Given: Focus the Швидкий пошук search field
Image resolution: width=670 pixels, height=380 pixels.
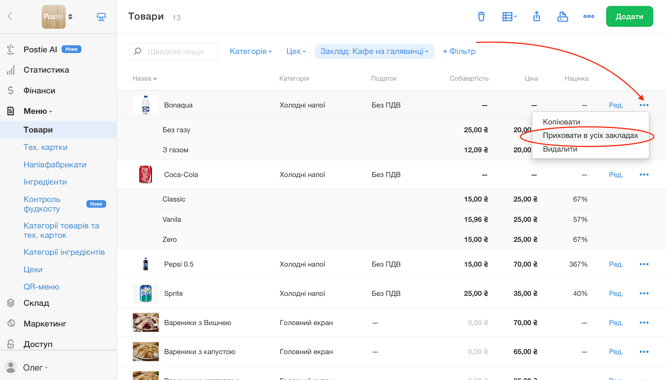Looking at the screenshot, I should 173,51.
